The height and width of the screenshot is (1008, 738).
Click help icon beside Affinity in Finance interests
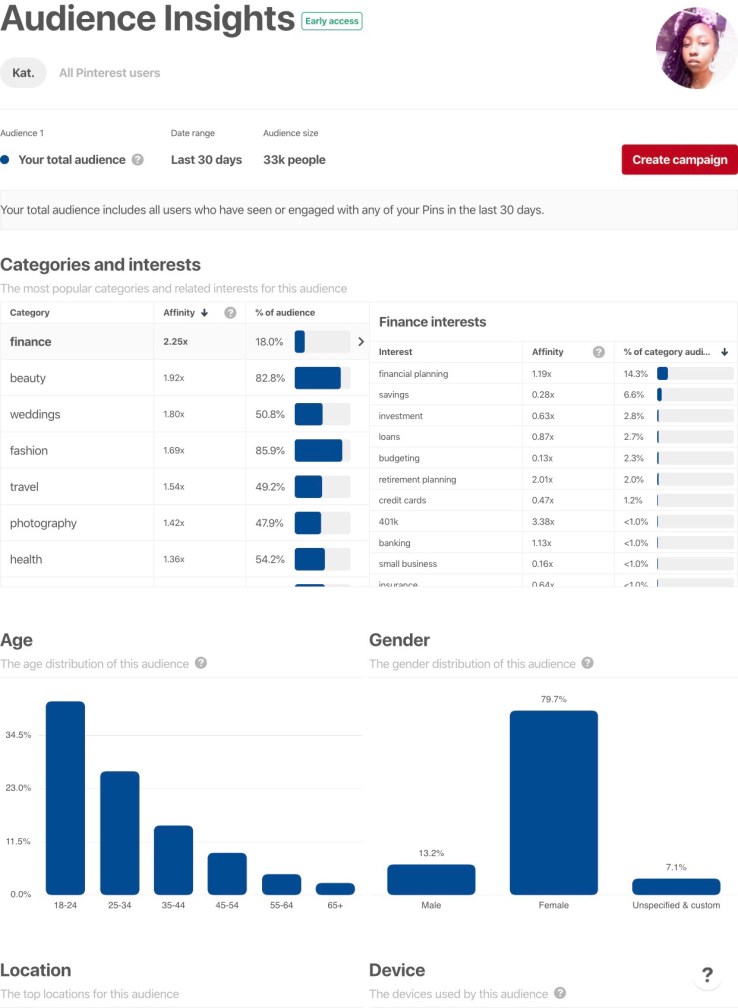pos(598,352)
